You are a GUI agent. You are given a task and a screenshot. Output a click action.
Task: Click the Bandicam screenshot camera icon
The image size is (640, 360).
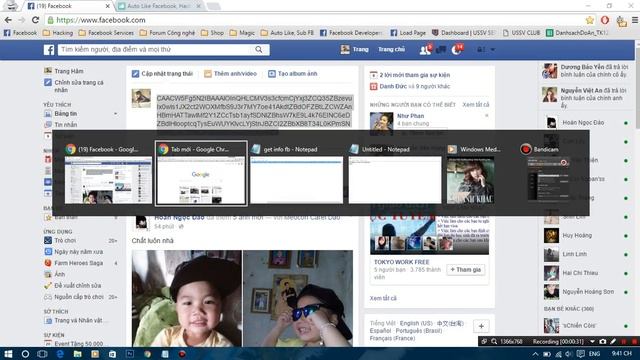[603, 341]
